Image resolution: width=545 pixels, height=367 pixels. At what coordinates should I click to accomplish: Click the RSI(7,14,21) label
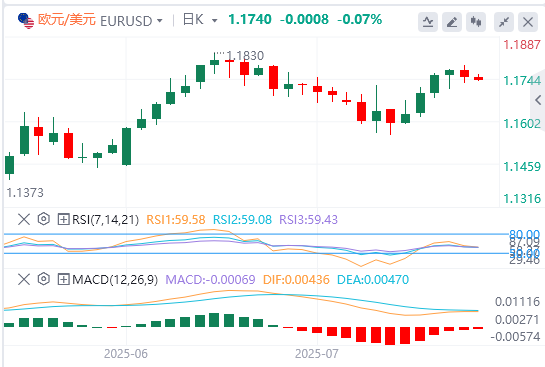point(105,220)
